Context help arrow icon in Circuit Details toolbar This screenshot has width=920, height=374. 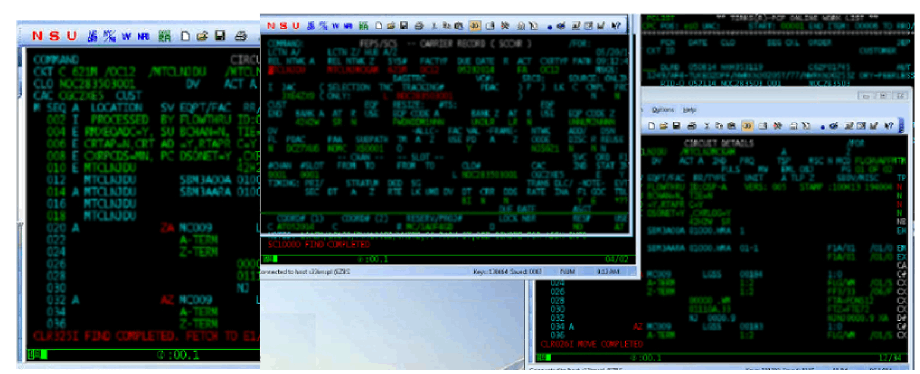(889, 126)
